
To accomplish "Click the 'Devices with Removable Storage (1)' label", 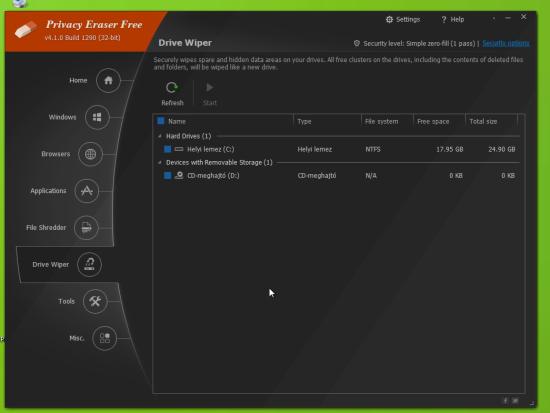I will click(219, 162).
